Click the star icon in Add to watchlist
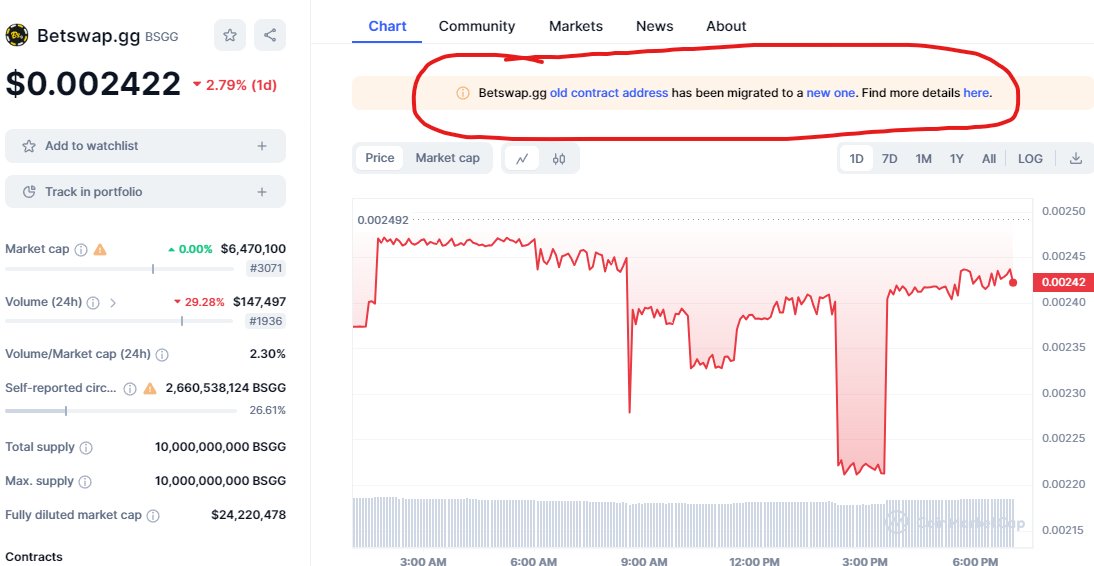The height and width of the screenshot is (566, 1094). click(x=29, y=146)
